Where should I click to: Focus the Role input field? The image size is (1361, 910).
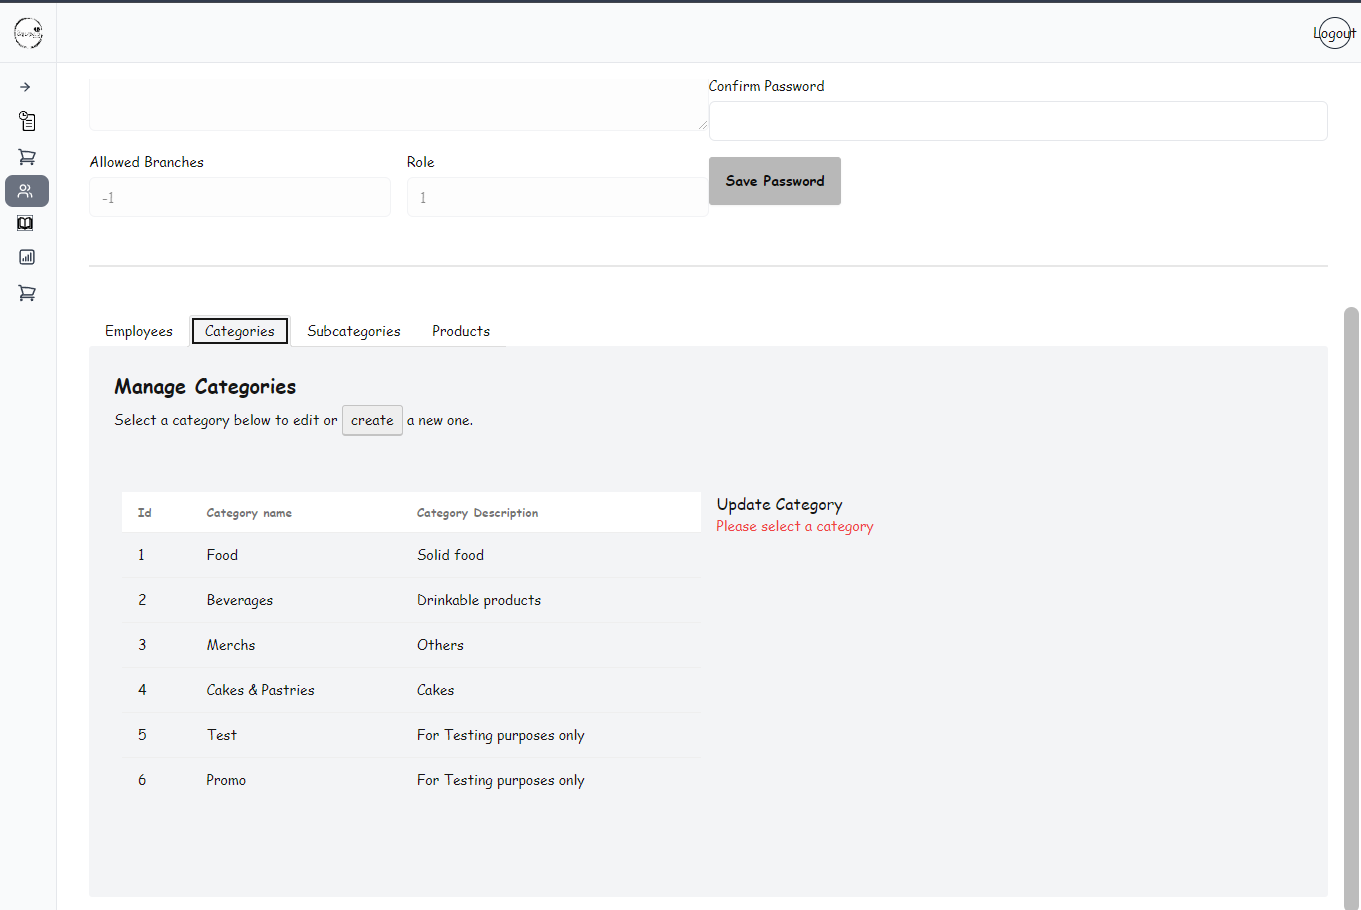coord(557,197)
